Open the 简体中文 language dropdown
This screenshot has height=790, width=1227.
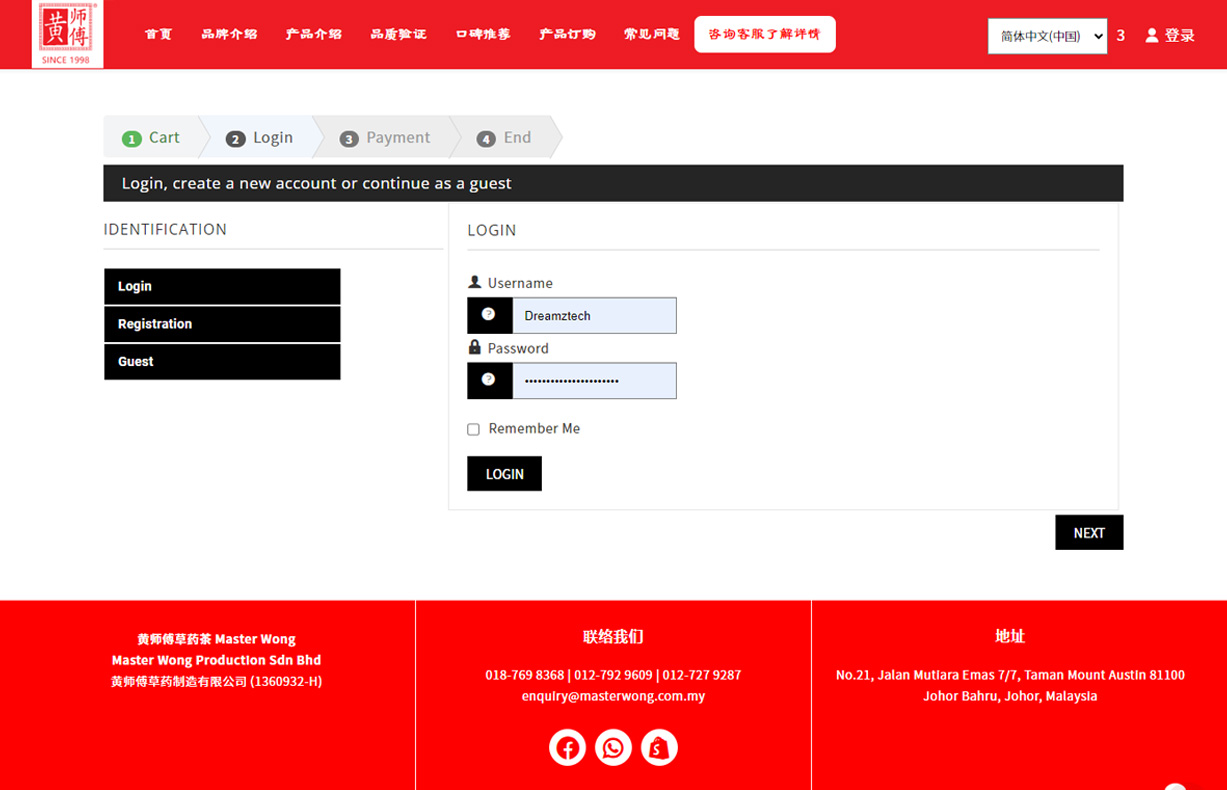(x=1047, y=36)
